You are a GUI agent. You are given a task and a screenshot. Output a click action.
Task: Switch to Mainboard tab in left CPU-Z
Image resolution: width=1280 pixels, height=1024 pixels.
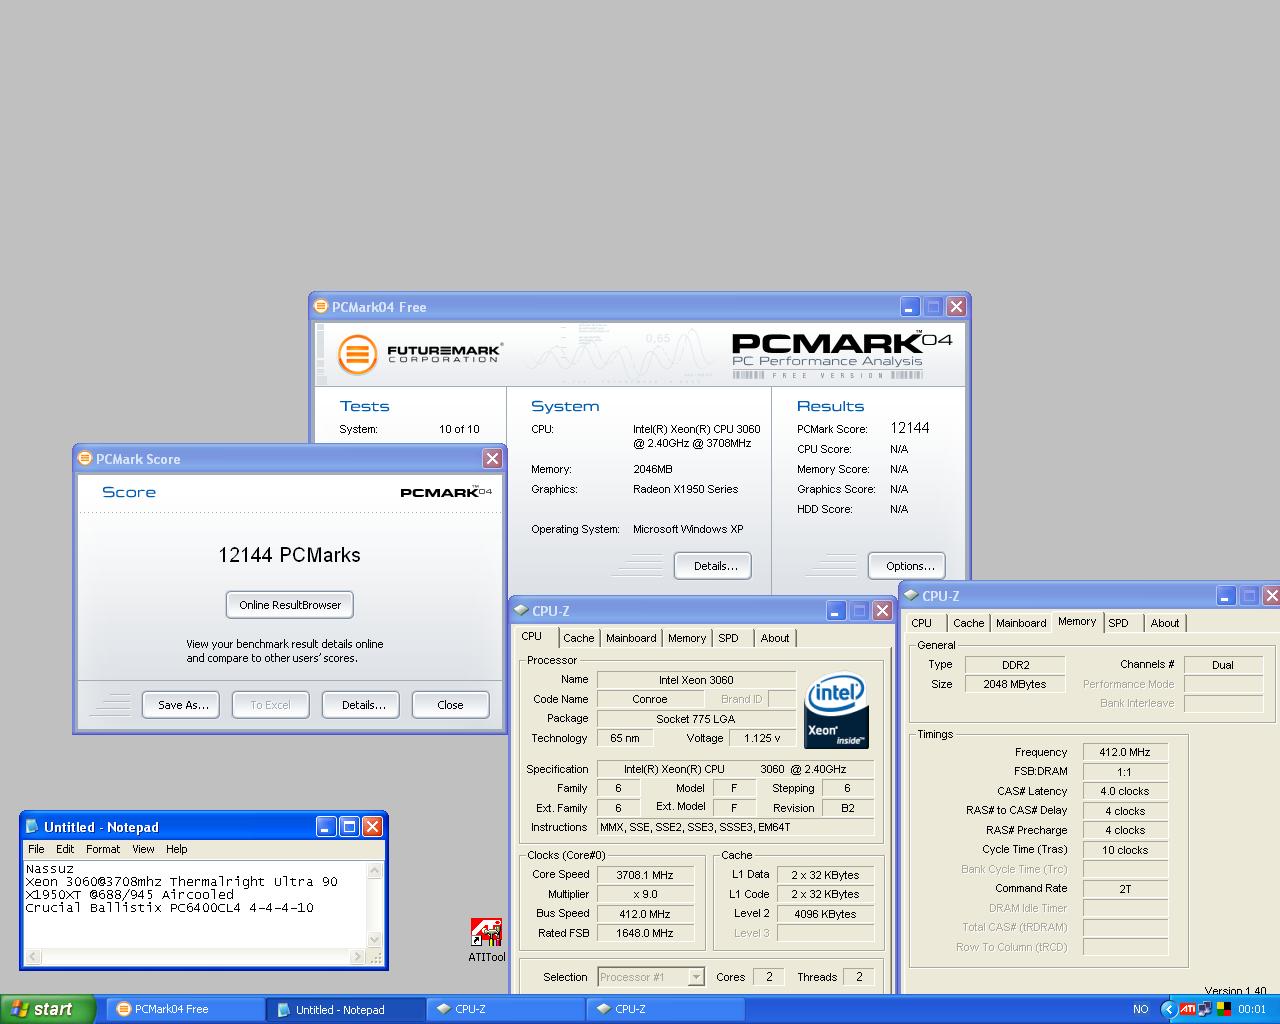tap(631, 638)
